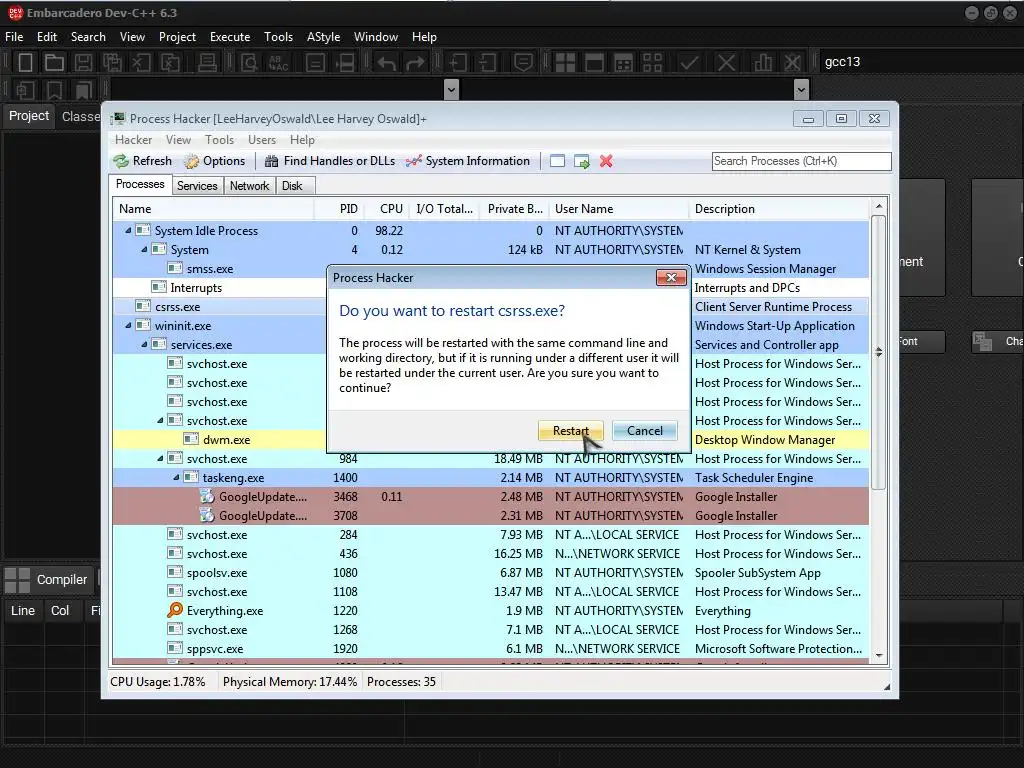This screenshot has width=1024, height=768.
Task: Select the spoolsv.exe process row
Action: click(491, 573)
